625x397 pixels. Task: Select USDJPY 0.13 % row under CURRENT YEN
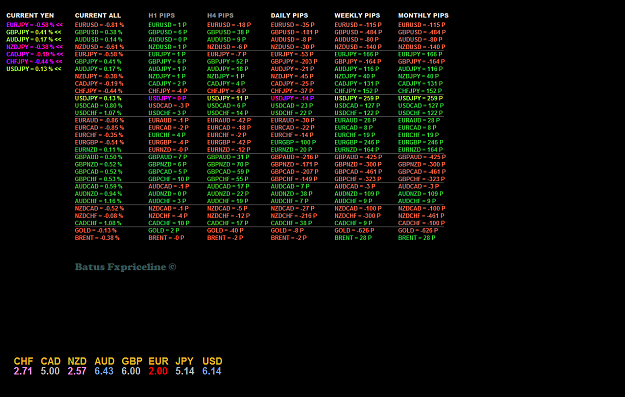(x=34, y=69)
